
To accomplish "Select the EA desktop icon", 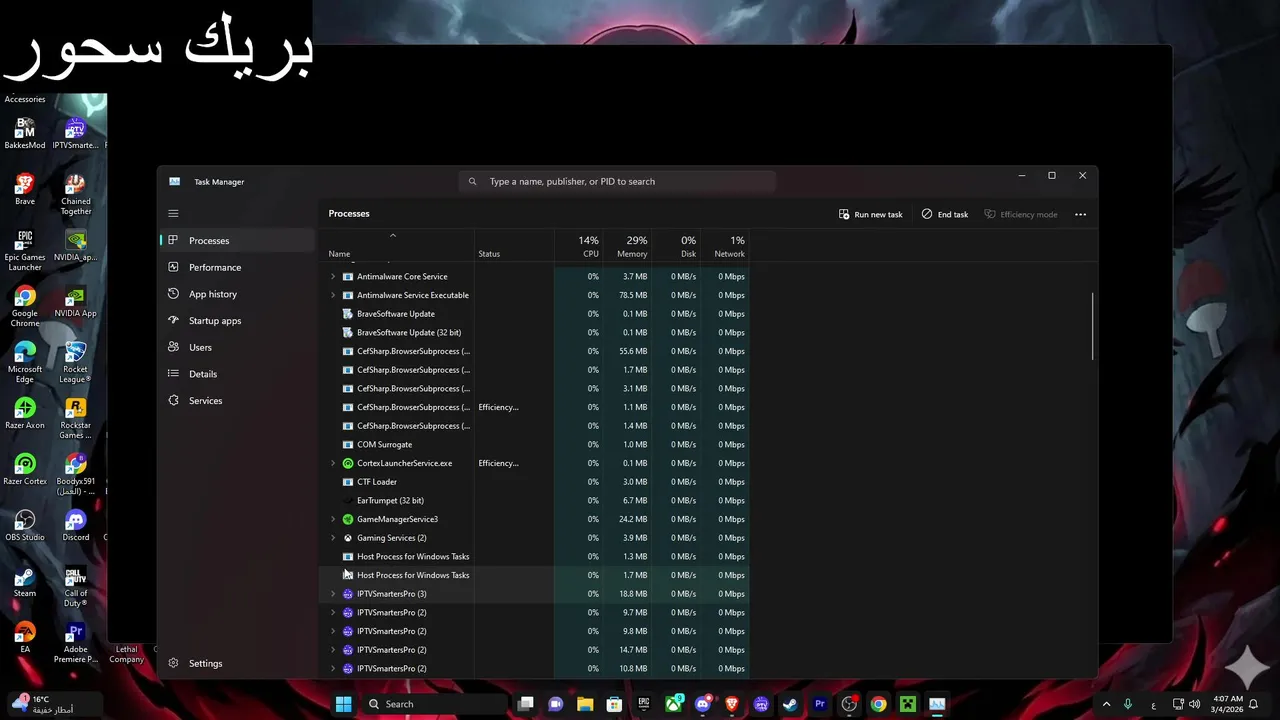I will (25, 638).
